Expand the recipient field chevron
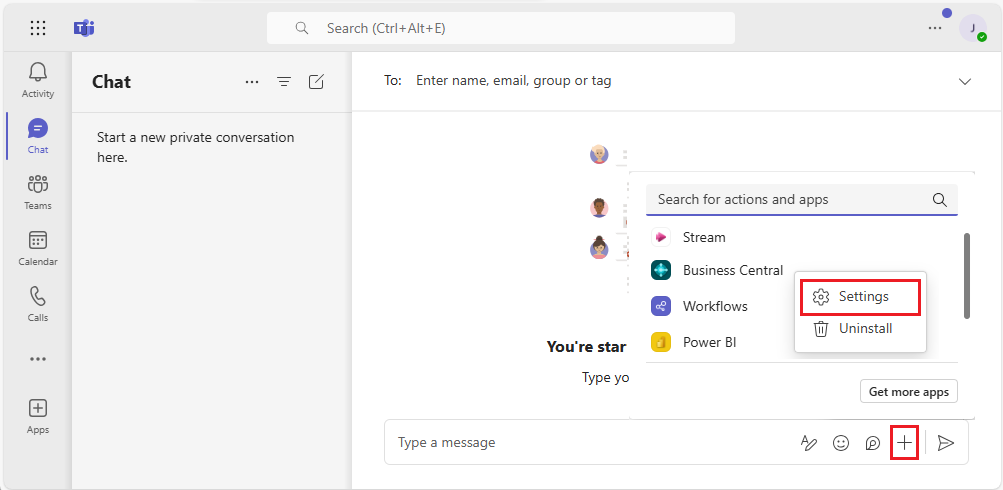1003x490 pixels. click(x=965, y=81)
